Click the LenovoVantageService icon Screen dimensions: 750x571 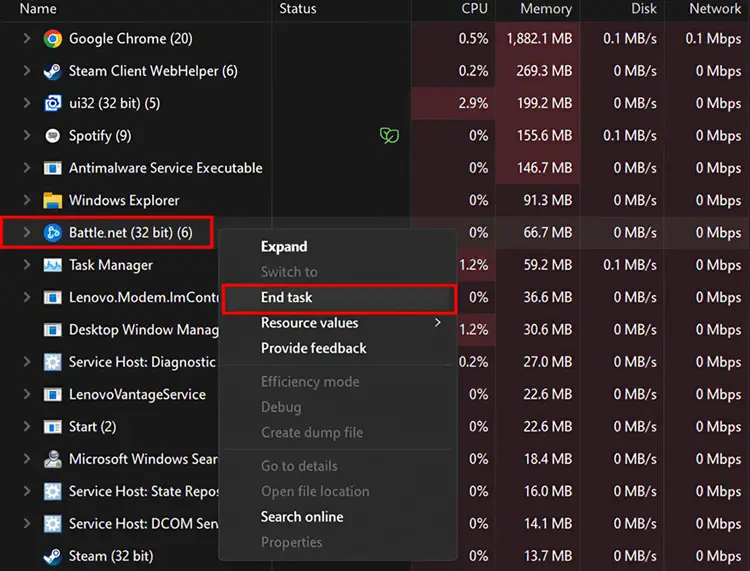pyautogui.click(x=53, y=395)
